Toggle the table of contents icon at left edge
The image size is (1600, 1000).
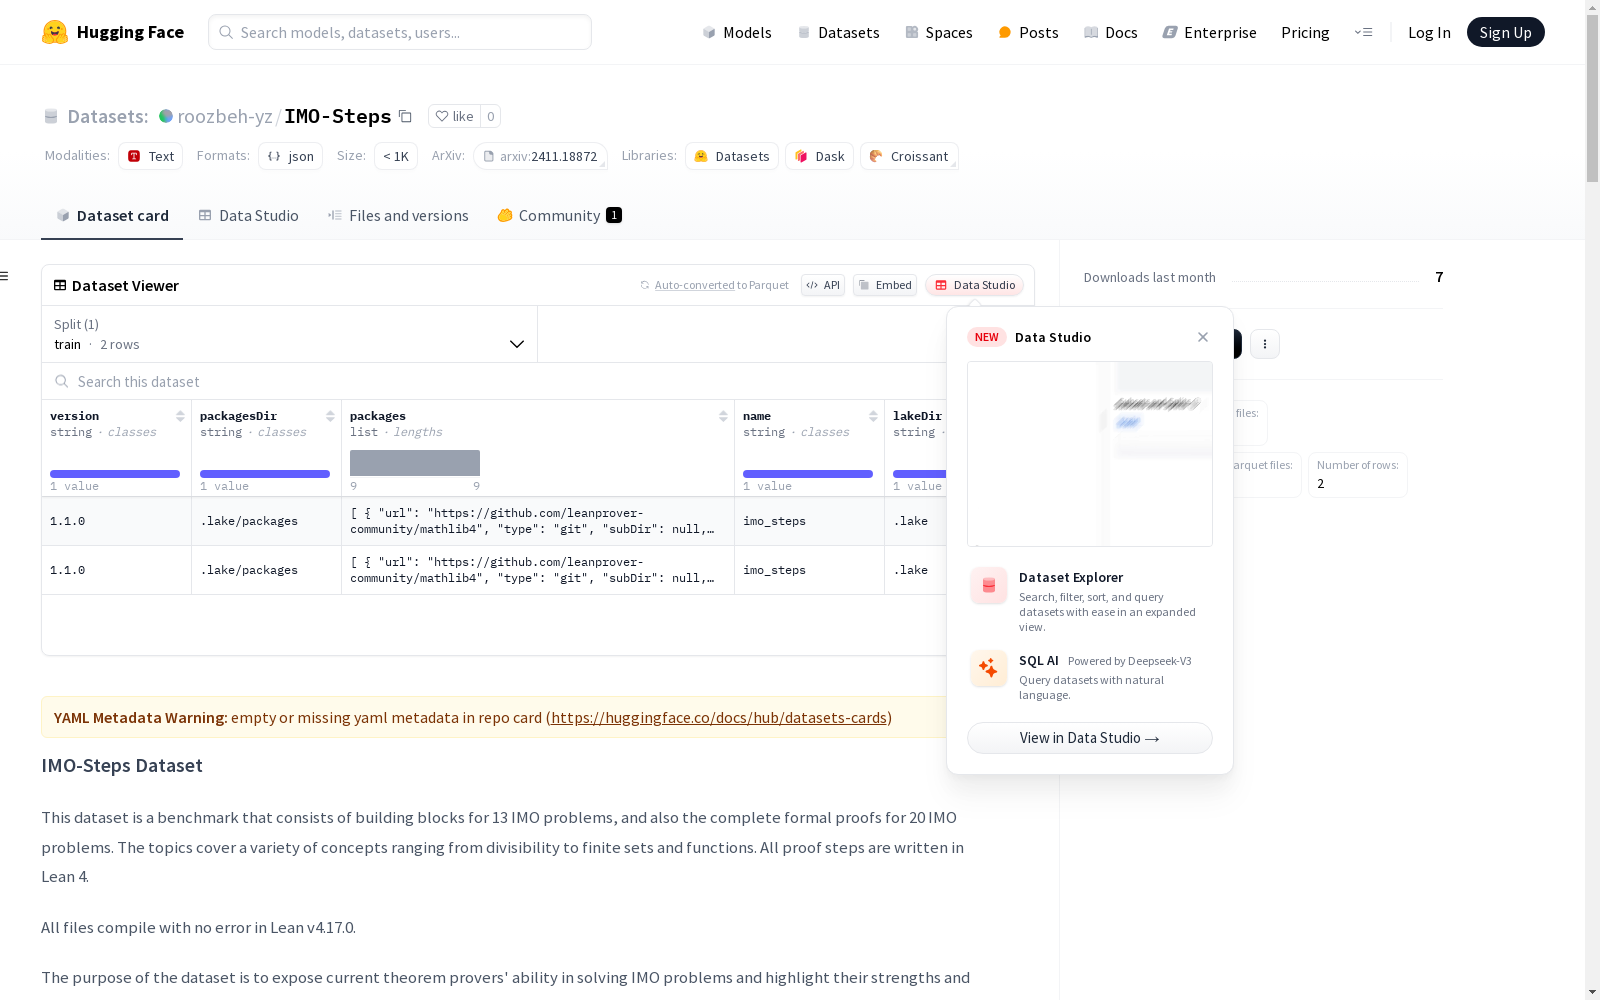4,276
